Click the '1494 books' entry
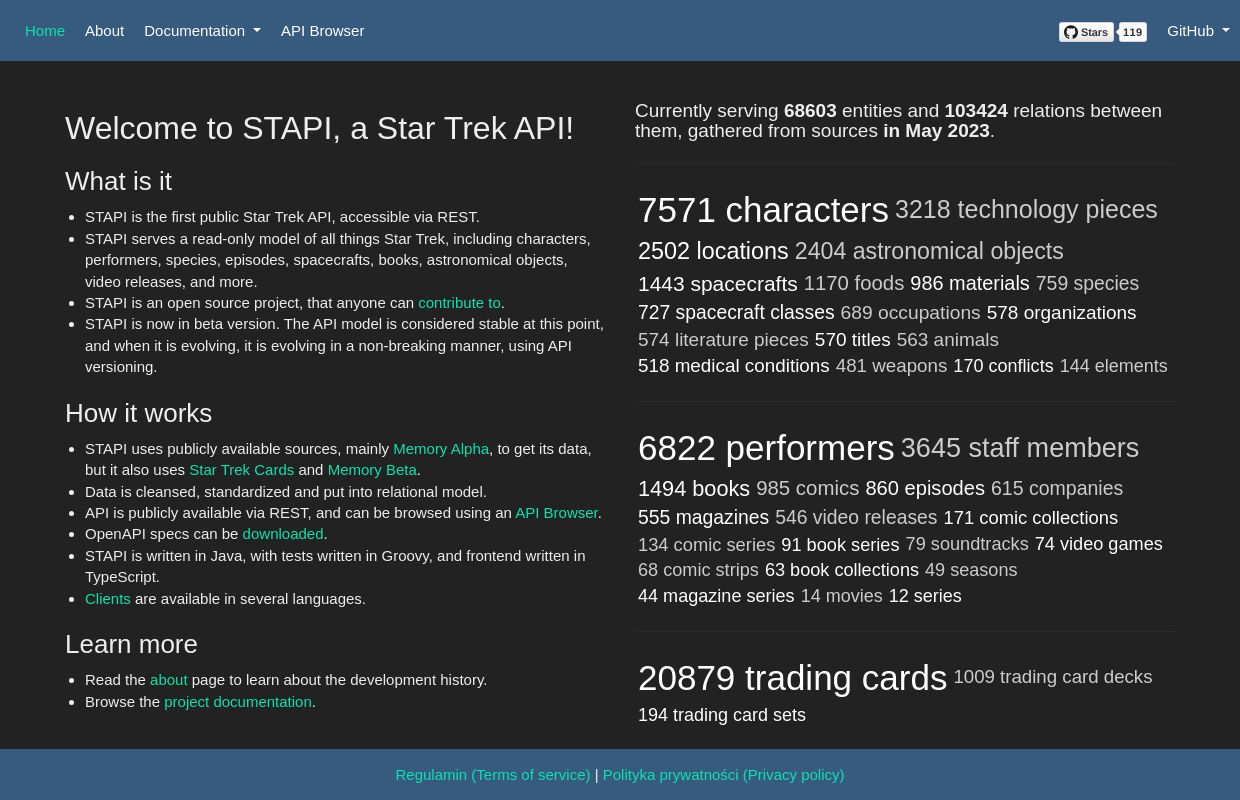The height and width of the screenshot is (800, 1240). click(694, 489)
